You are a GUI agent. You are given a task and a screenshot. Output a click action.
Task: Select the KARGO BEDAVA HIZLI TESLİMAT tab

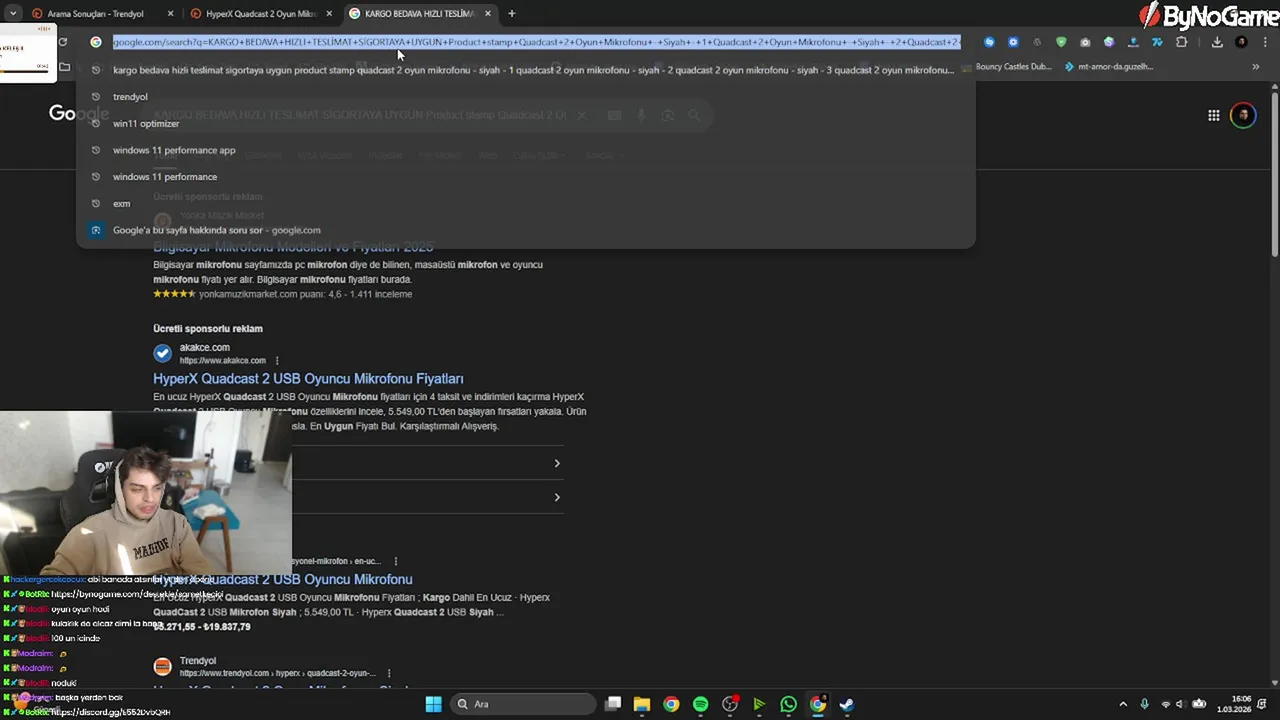[x=419, y=13]
